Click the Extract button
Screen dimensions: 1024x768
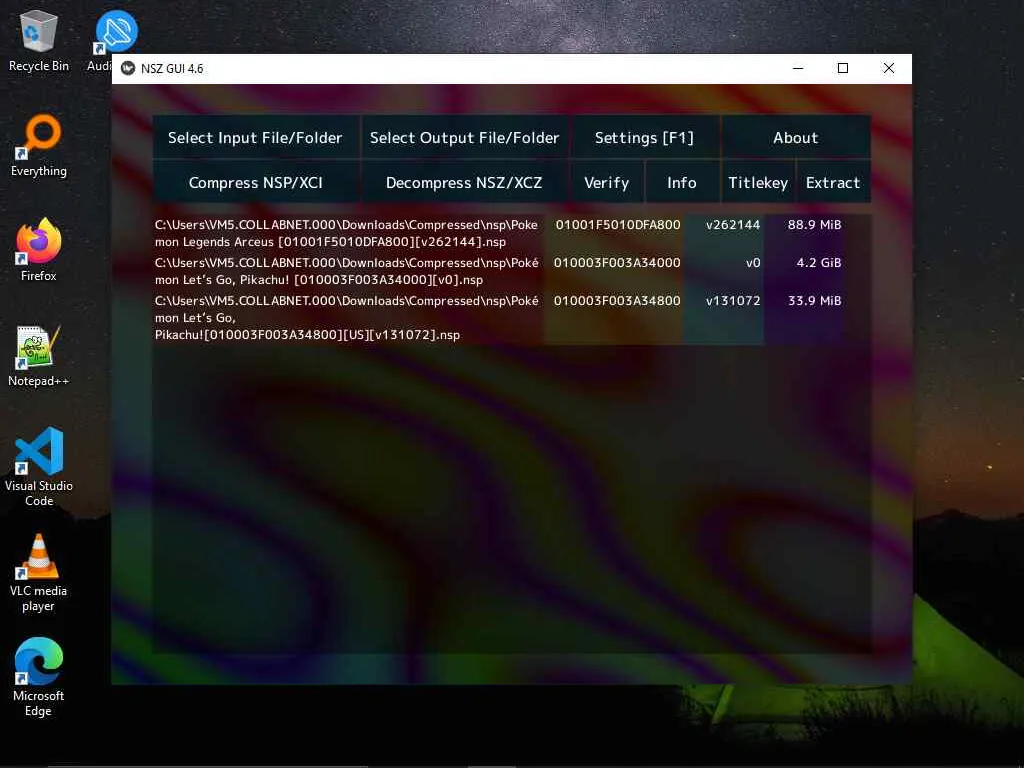pos(833,183)
